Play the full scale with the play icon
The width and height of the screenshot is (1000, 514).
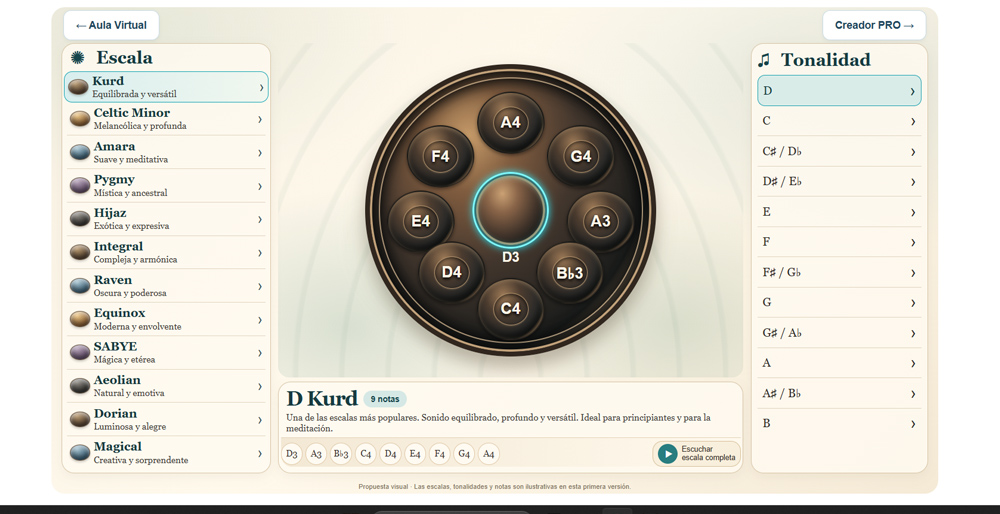click(x=668, y=453)
